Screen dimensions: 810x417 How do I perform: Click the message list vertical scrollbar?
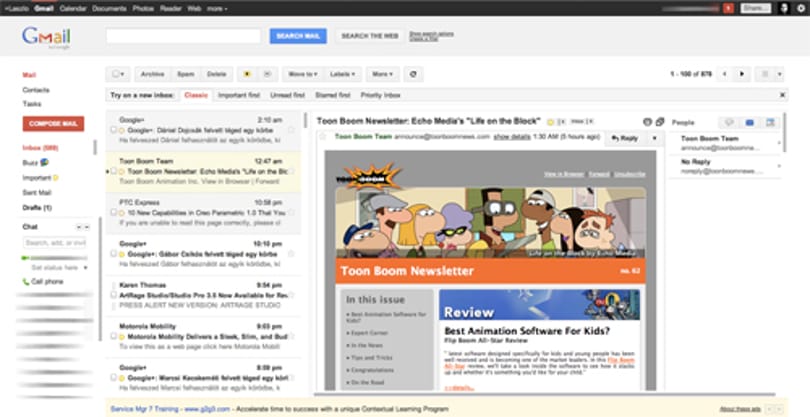tap(305, 120)
